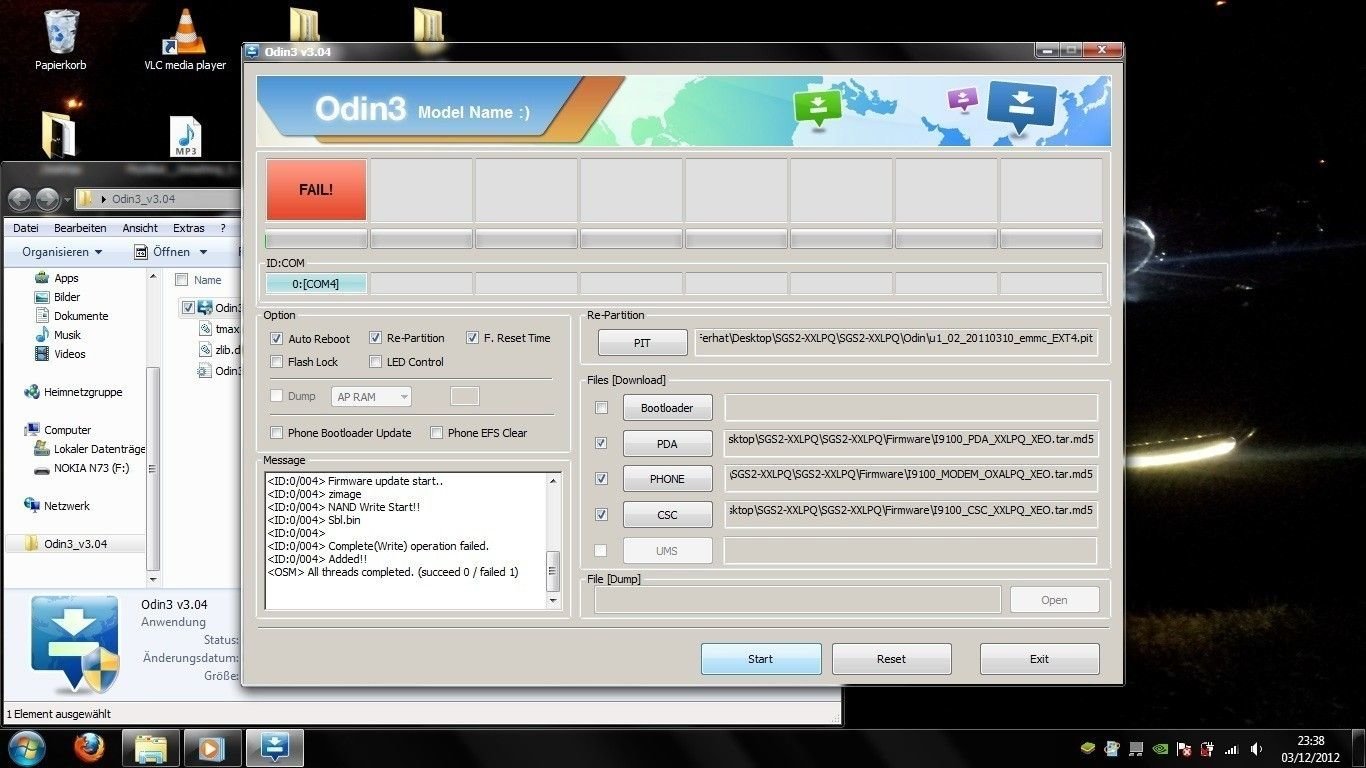Expand the Organisieren dropdown menu

point(62,252)
